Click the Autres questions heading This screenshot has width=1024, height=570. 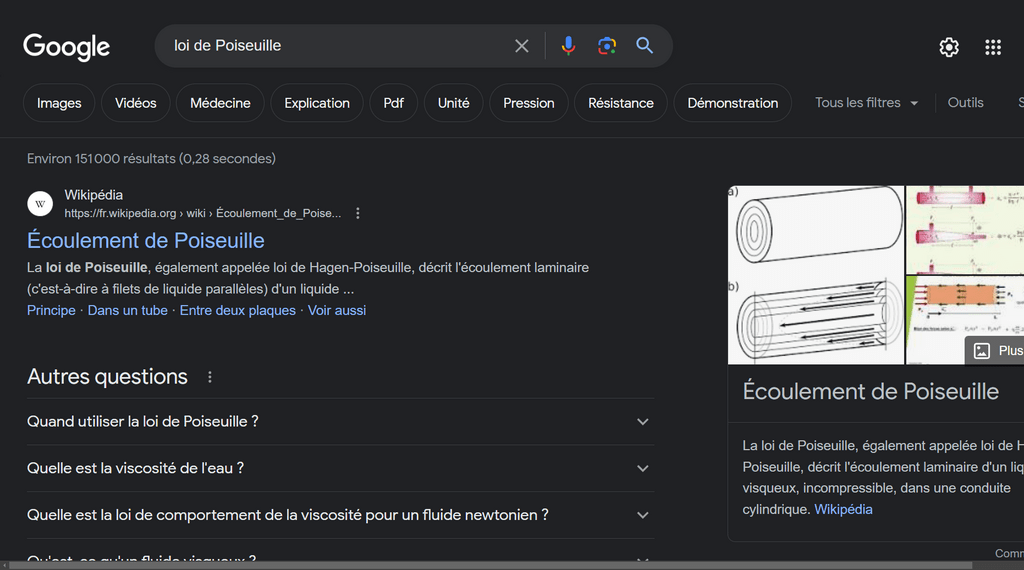click(x=107, y=377)
